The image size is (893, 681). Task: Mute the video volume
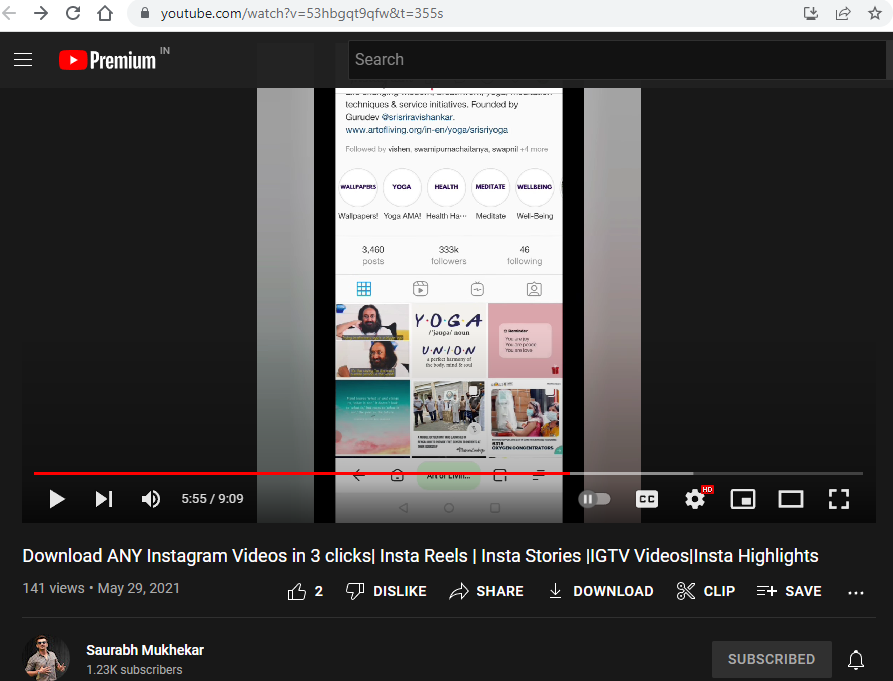point(151,499)
